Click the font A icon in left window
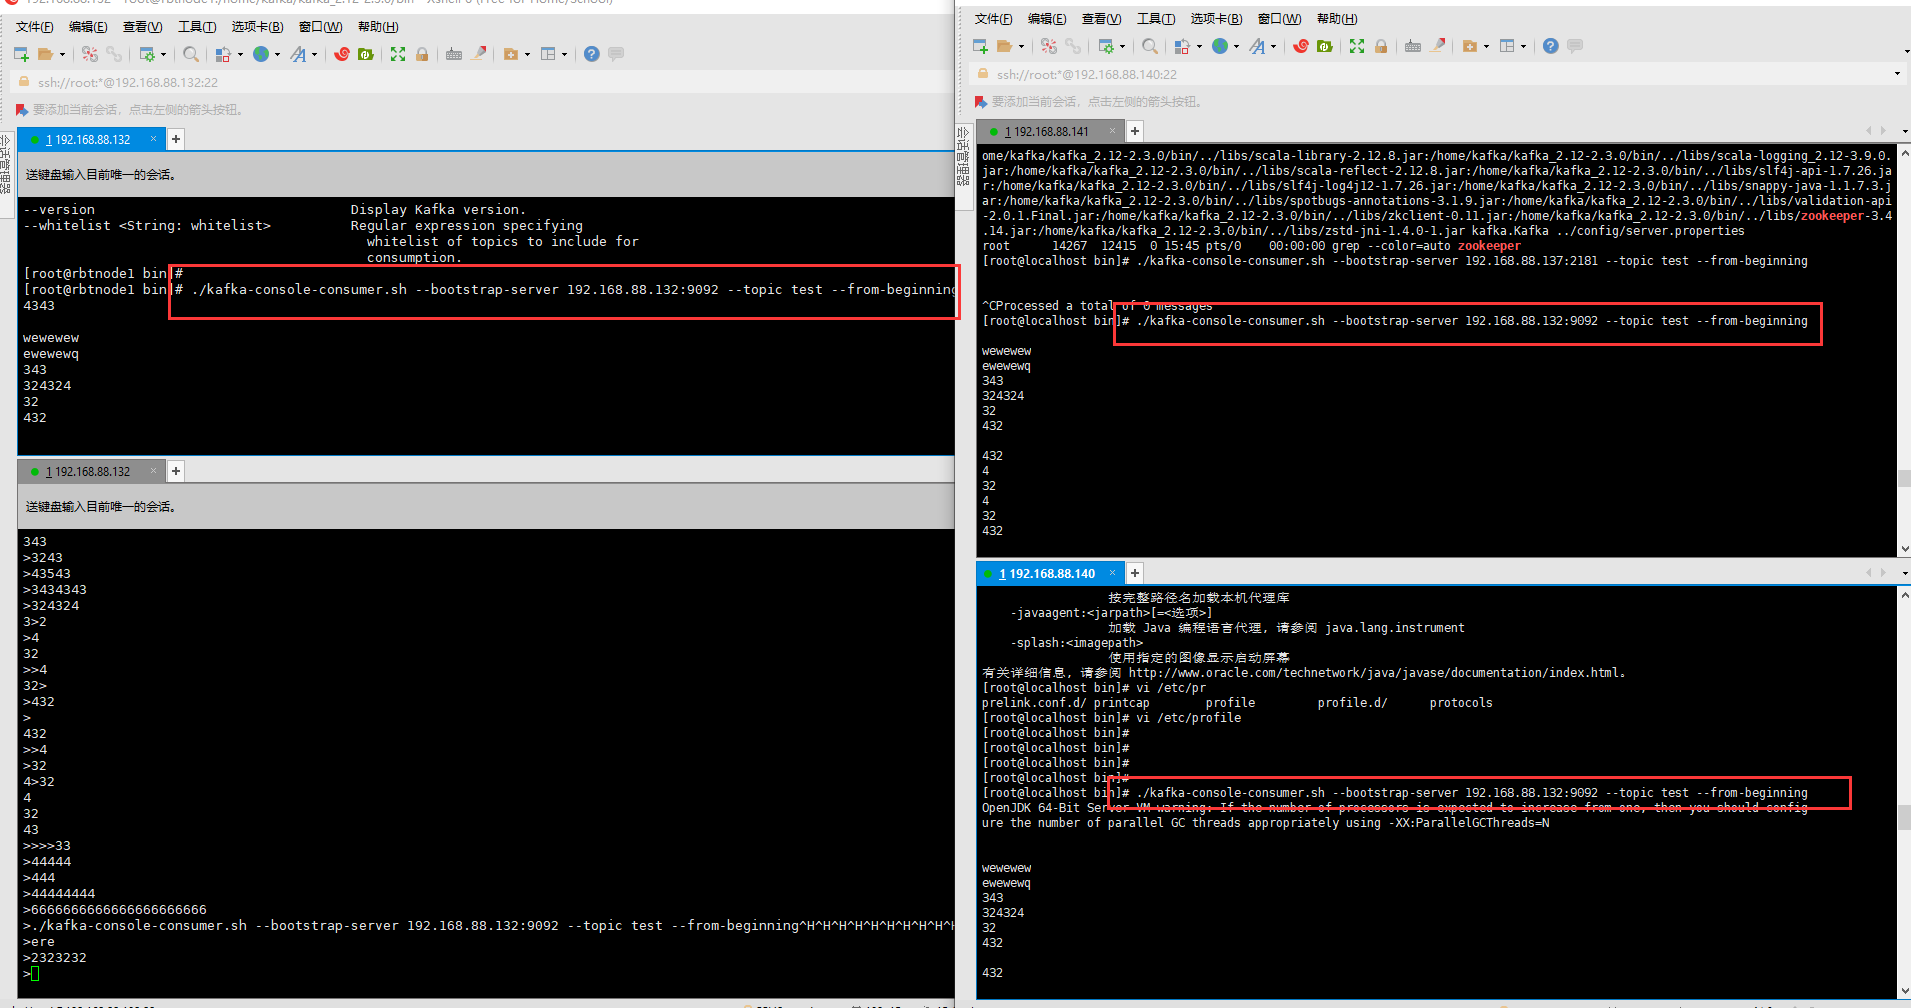The width and height of the screenshot is (1911, 1008). (298, 54)
